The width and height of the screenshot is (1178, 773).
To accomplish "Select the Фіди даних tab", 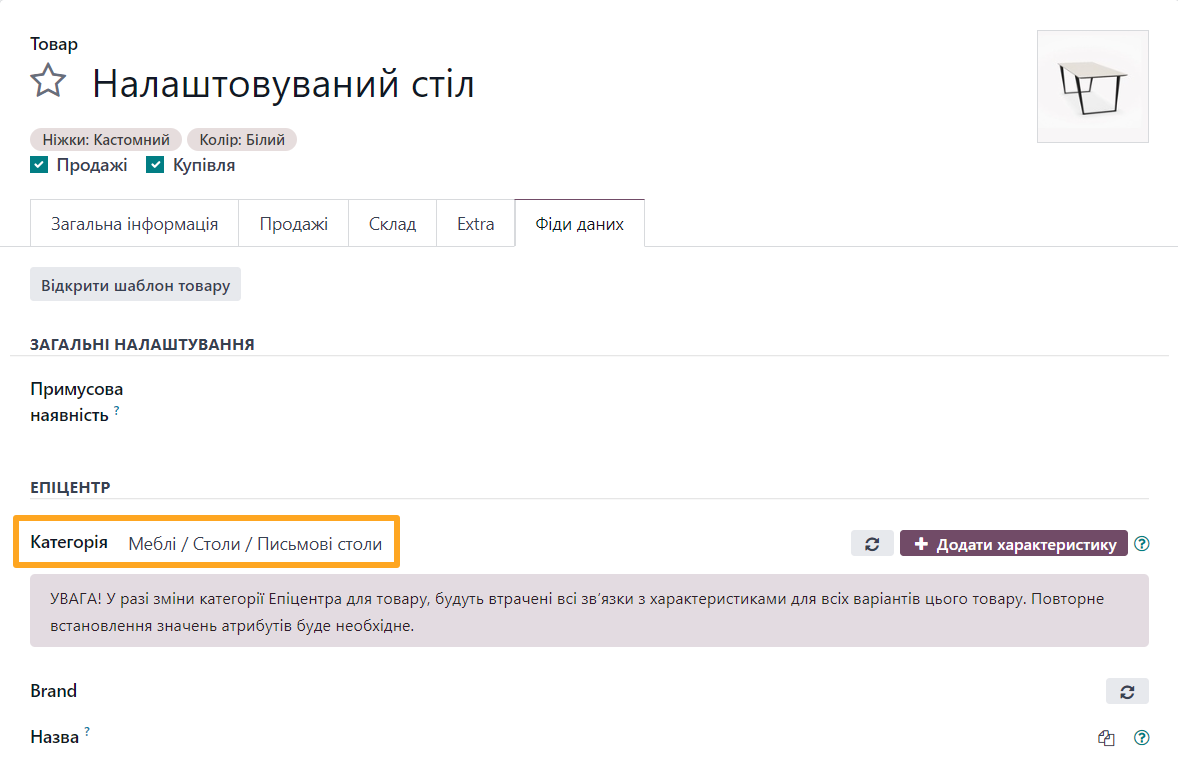I will click(579, 224).
